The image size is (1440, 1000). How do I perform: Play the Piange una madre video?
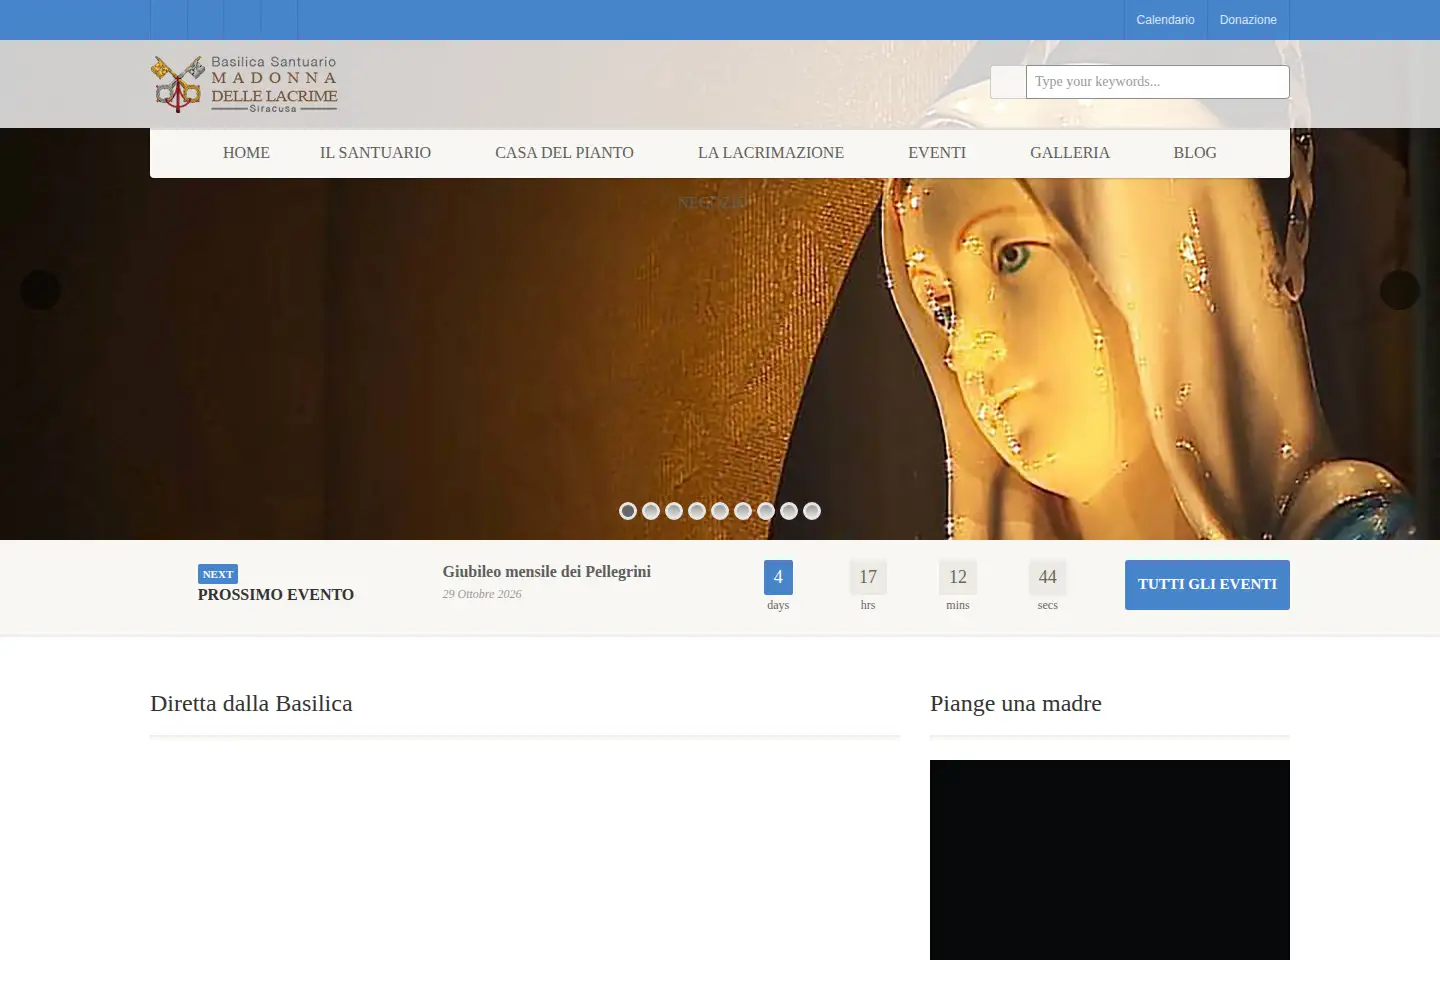coord(1110,860)
